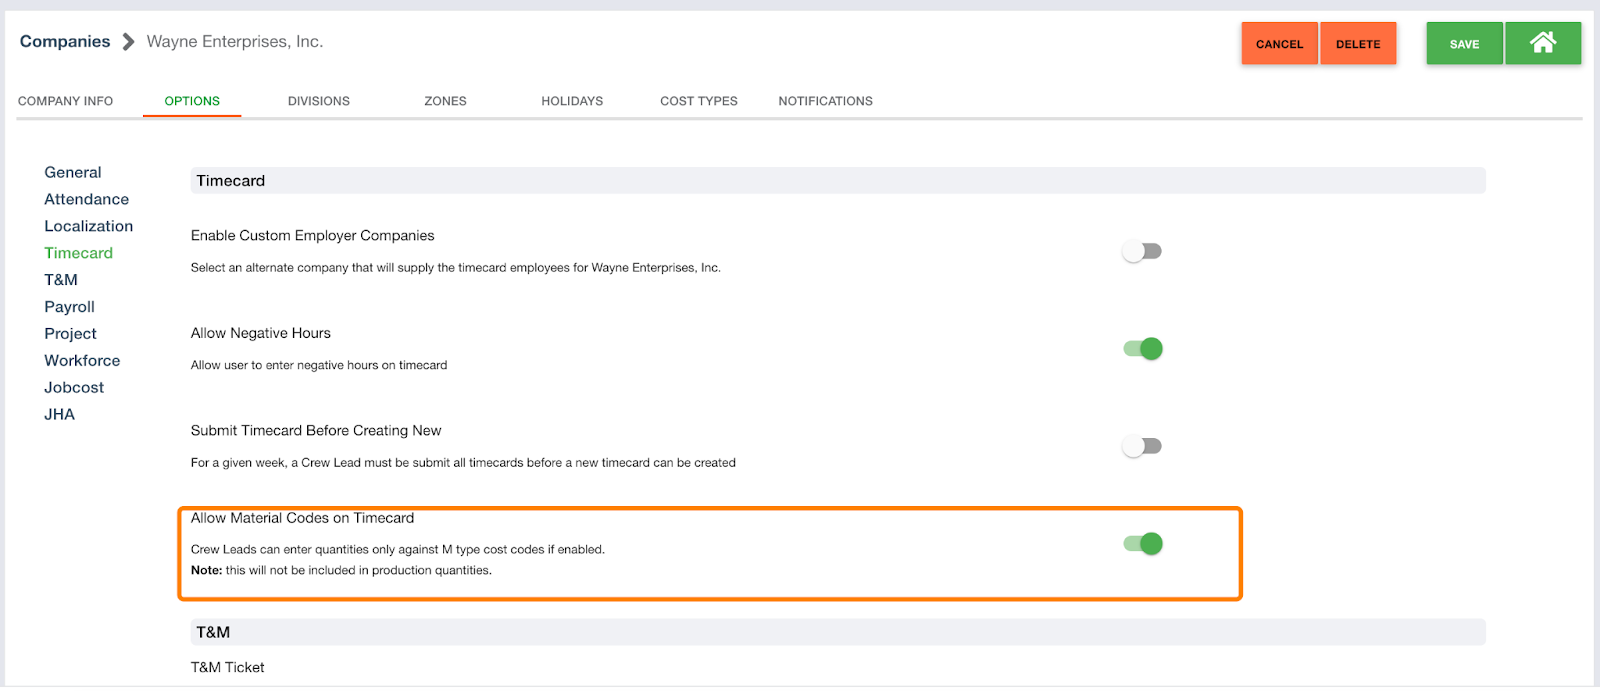Select JHA in the options sidebar
This screenshot has height=691, width=1600.
click(x=59, y=414)
